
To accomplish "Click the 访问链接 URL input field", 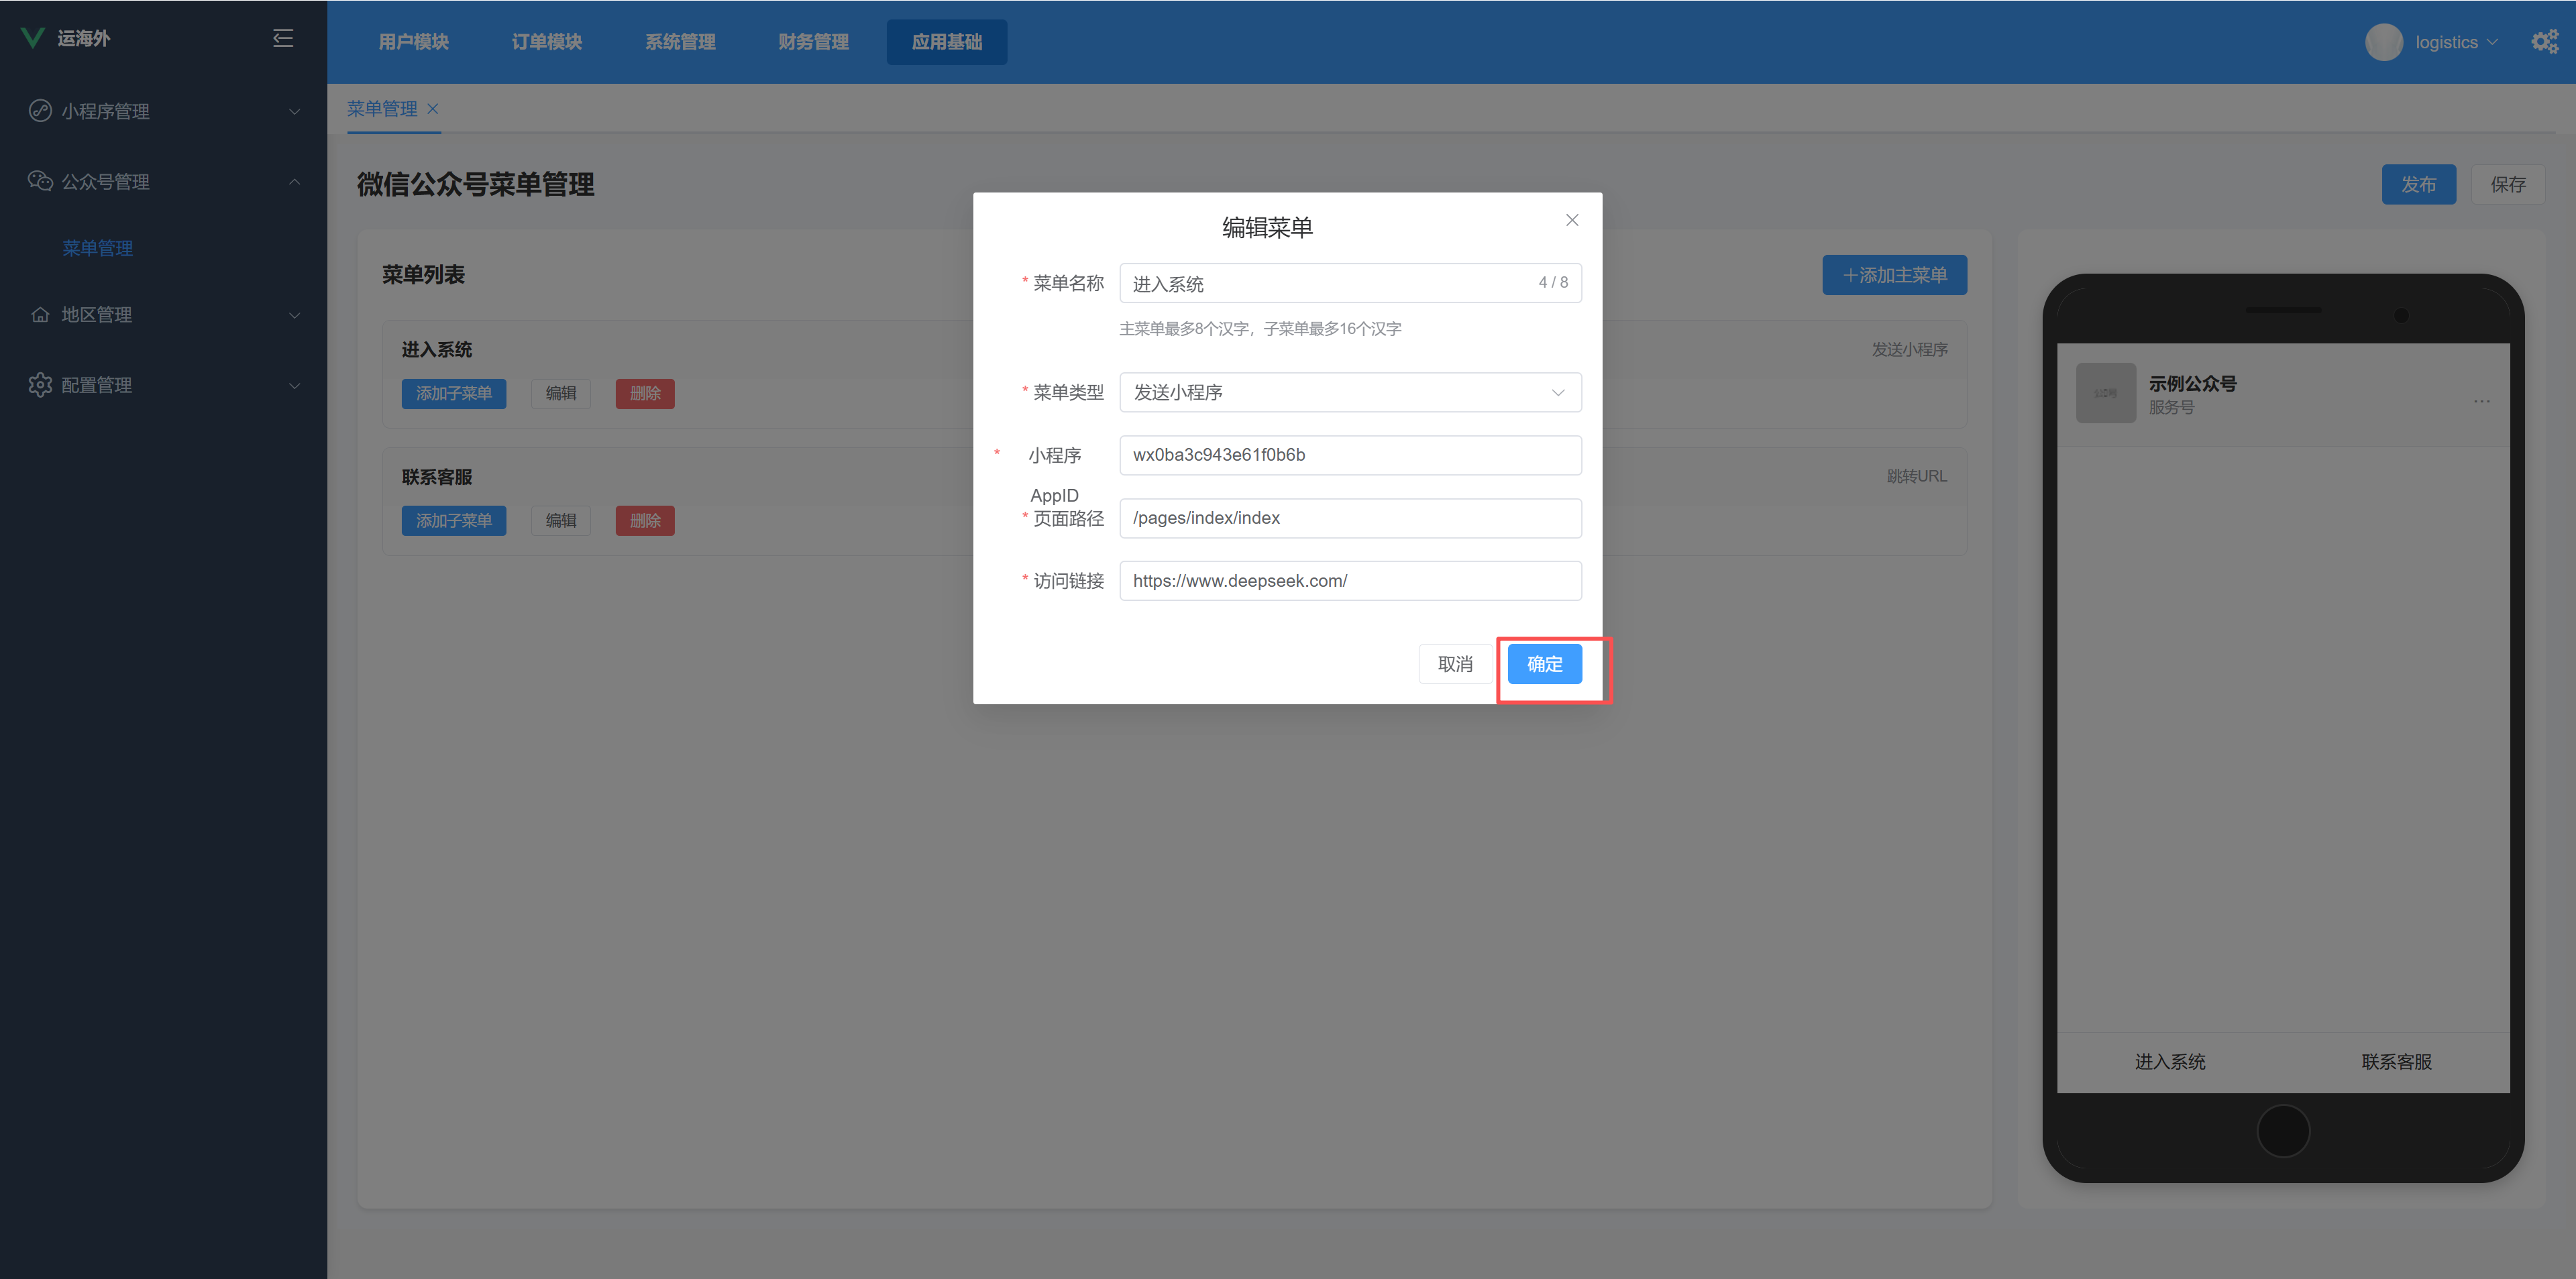I will (x=1349, y=581).
